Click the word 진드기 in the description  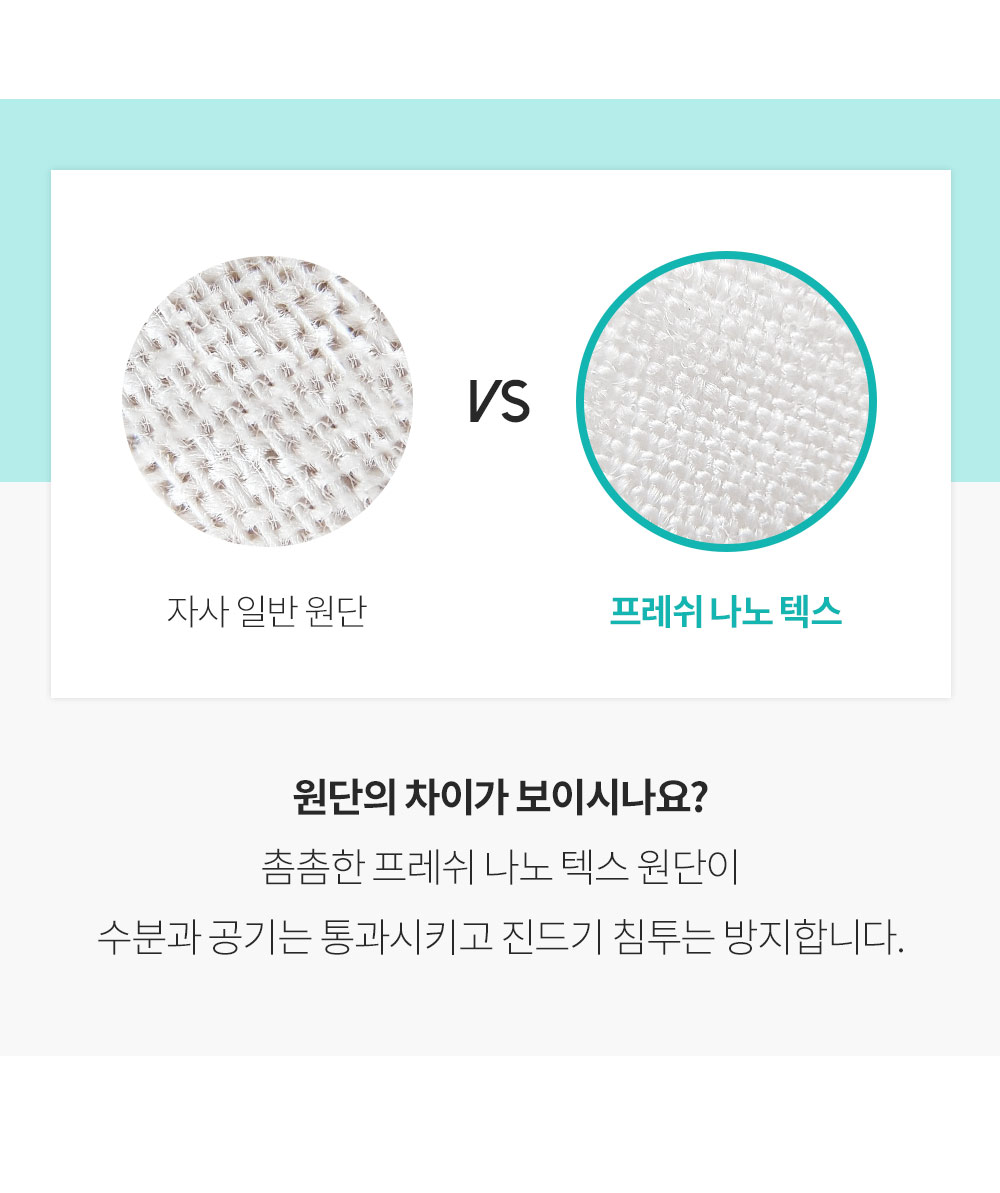click(552, 937)
